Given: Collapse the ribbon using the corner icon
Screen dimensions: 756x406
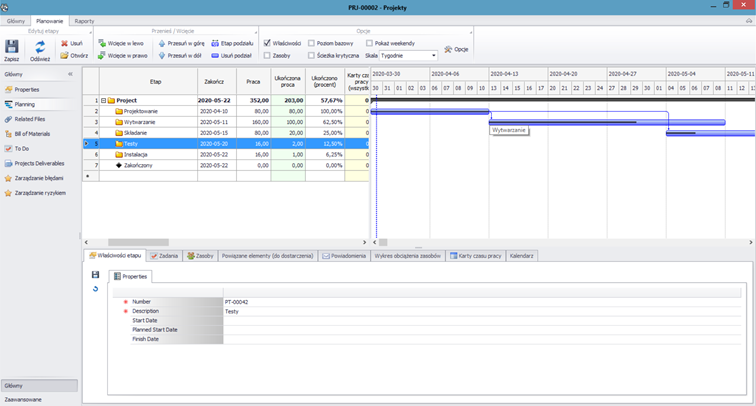Looking at the screenshot, I should (x=749, y=21).
